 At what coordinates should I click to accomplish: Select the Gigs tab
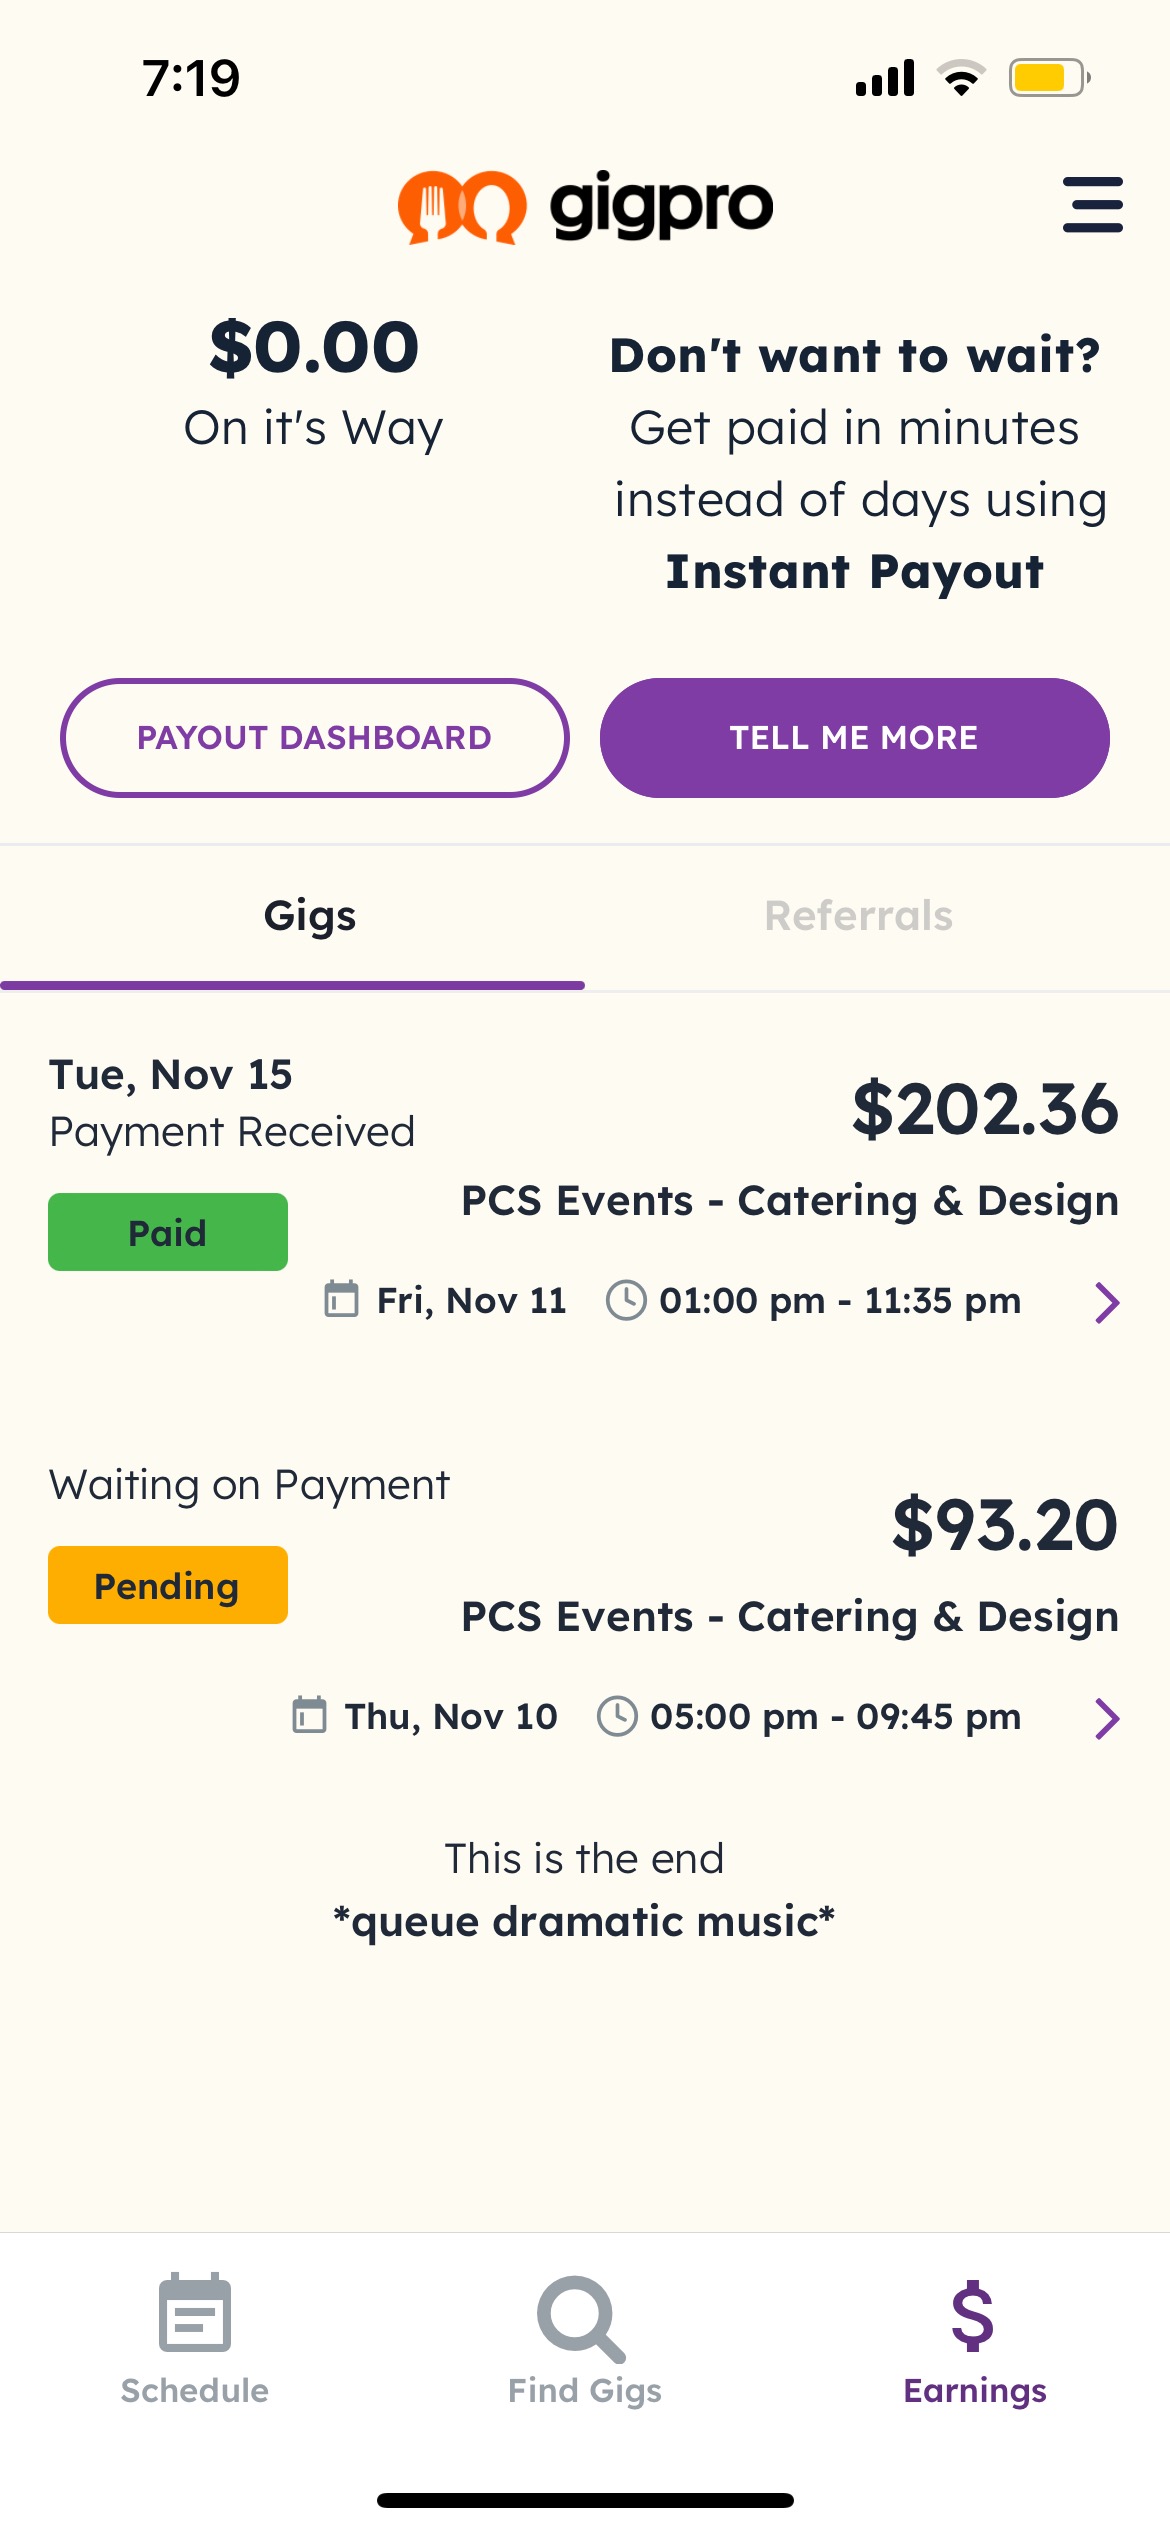coord(310,916)
